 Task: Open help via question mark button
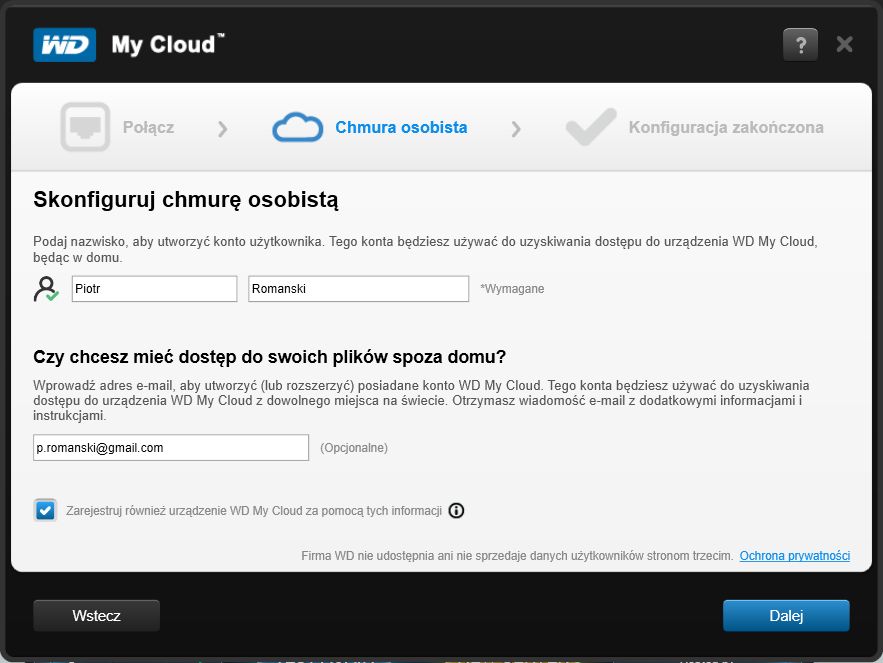pyautogui.click(x=800, y=45)
